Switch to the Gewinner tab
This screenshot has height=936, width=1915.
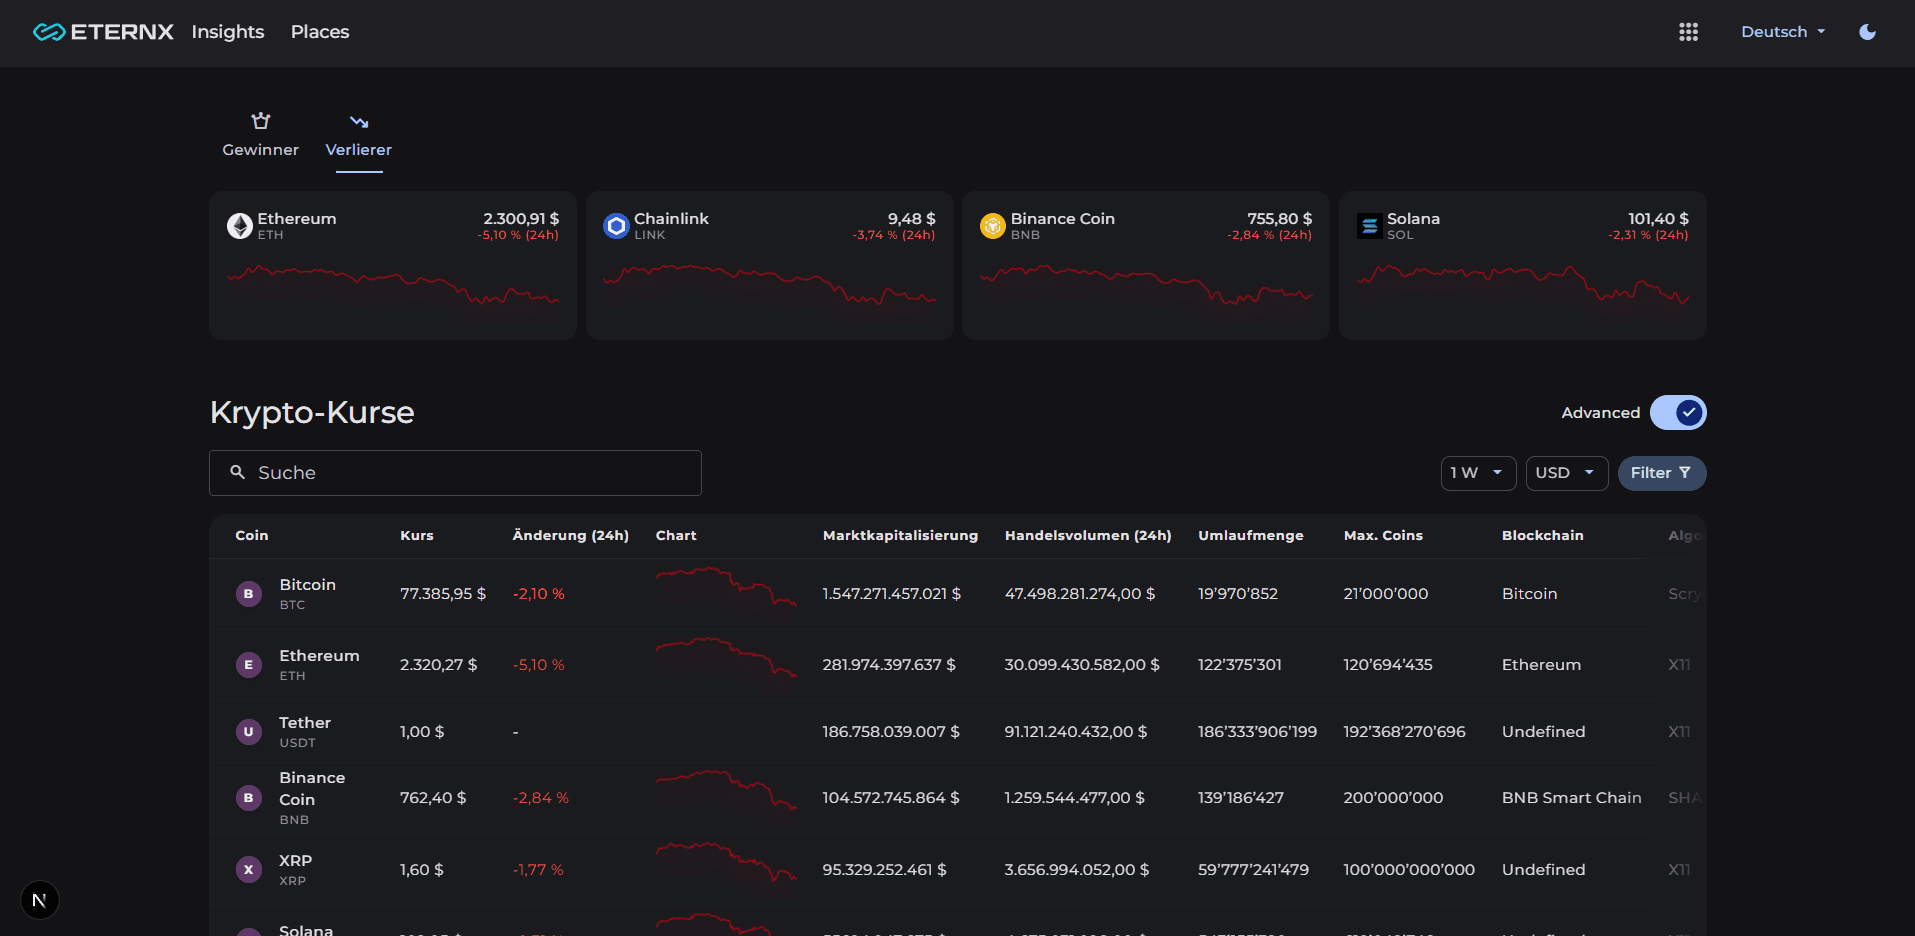click(x=260, y=136)
